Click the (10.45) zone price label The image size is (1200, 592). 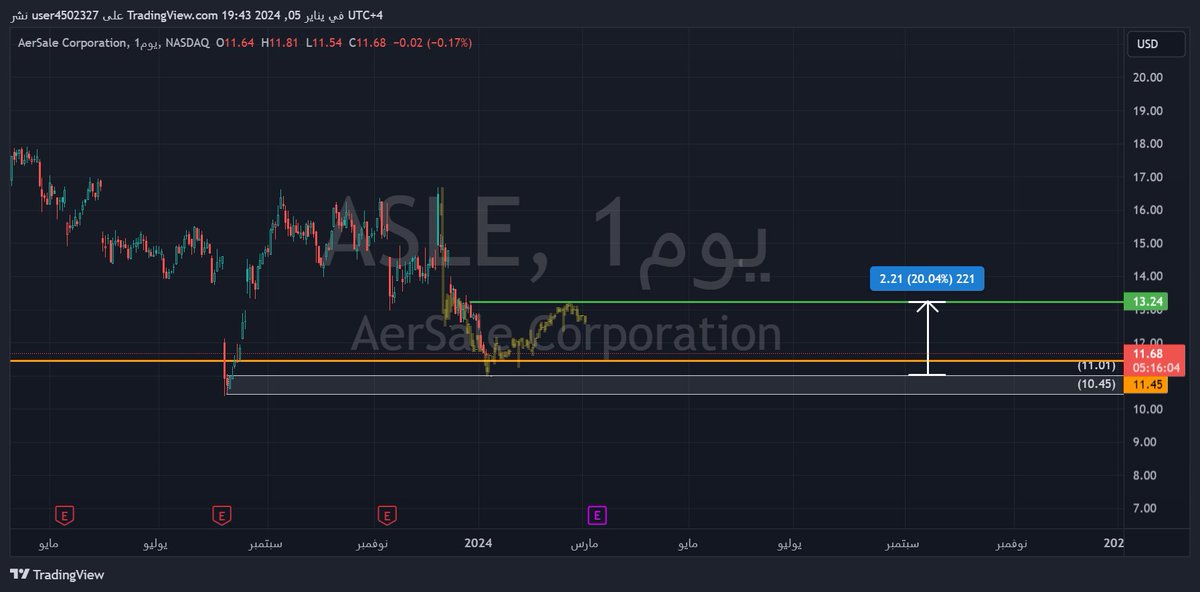tap(1096, 384)
